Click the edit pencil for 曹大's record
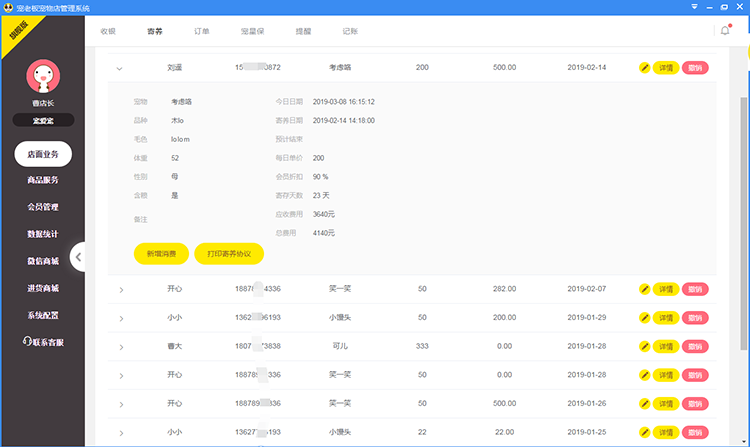 point(645,347)
